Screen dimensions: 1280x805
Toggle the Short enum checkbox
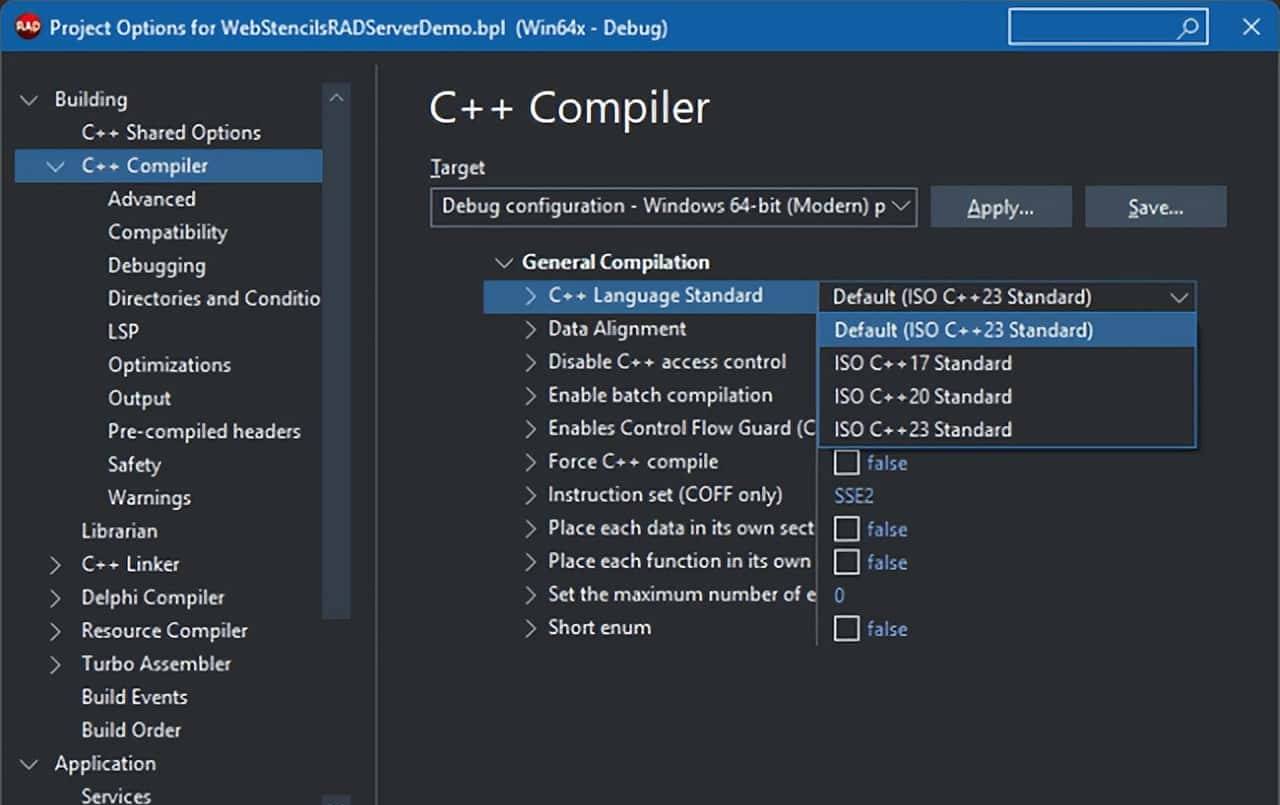tap(846, 628)
